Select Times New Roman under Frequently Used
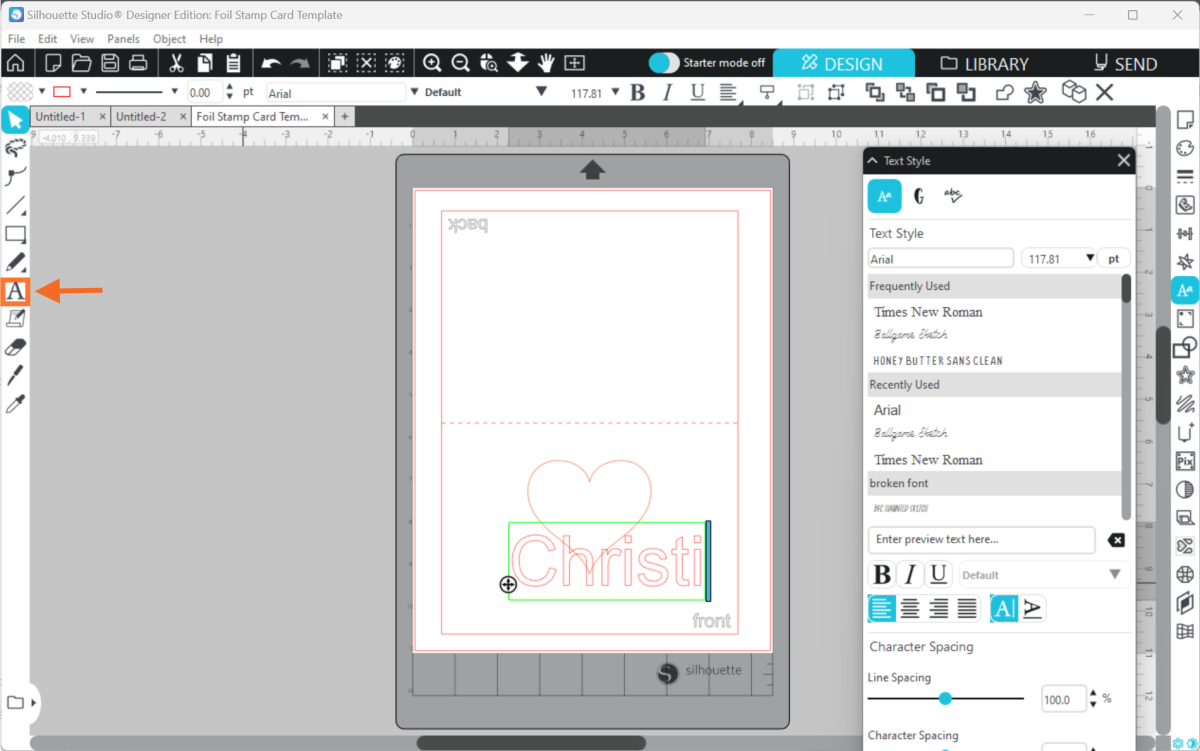This screenshot has width=1200, height=751. (x=928, y=312)
